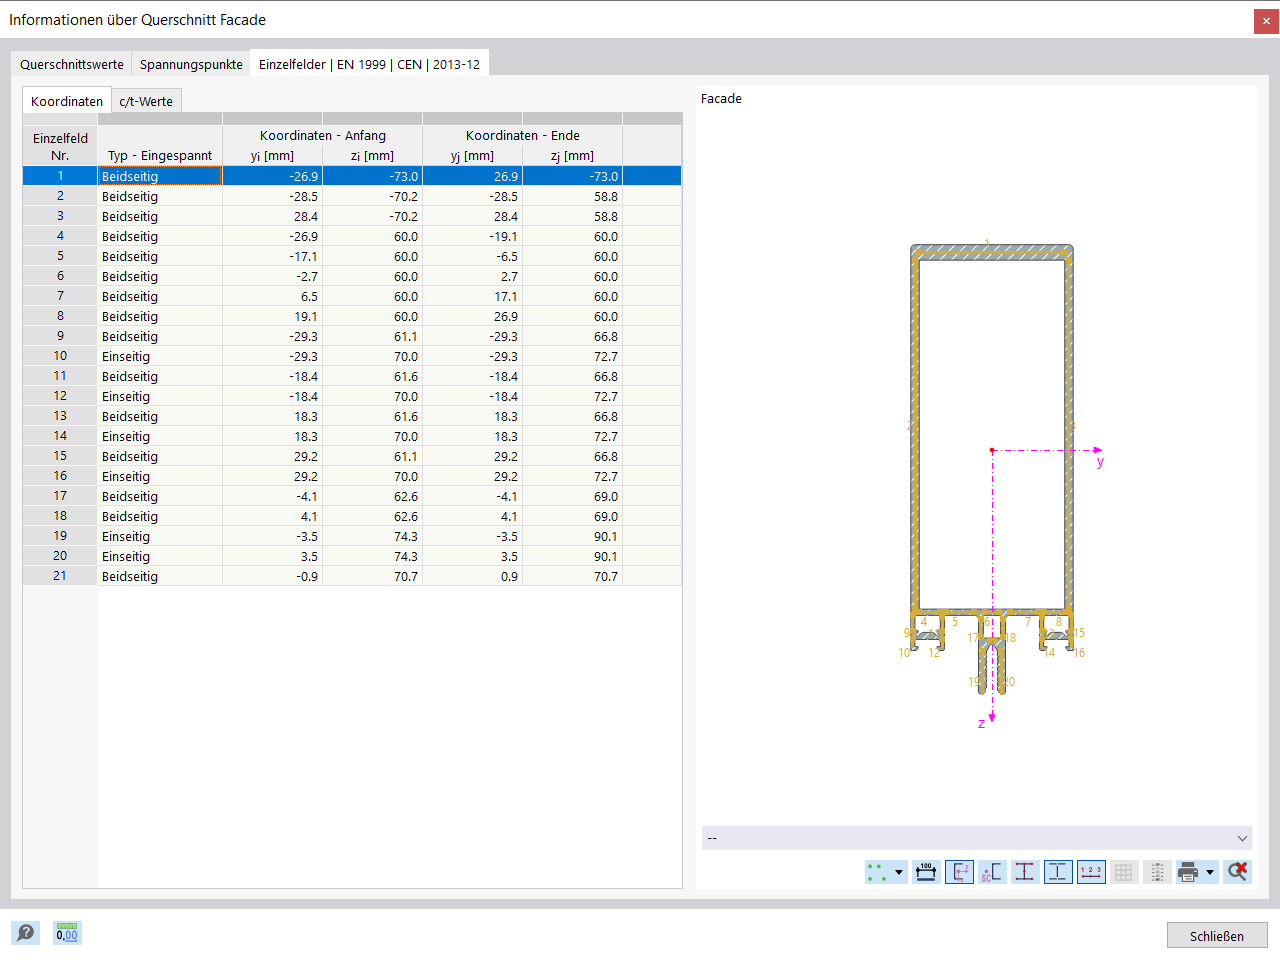Print the cross-section graphic
1280x960 pixels.
click(1188, 872)
